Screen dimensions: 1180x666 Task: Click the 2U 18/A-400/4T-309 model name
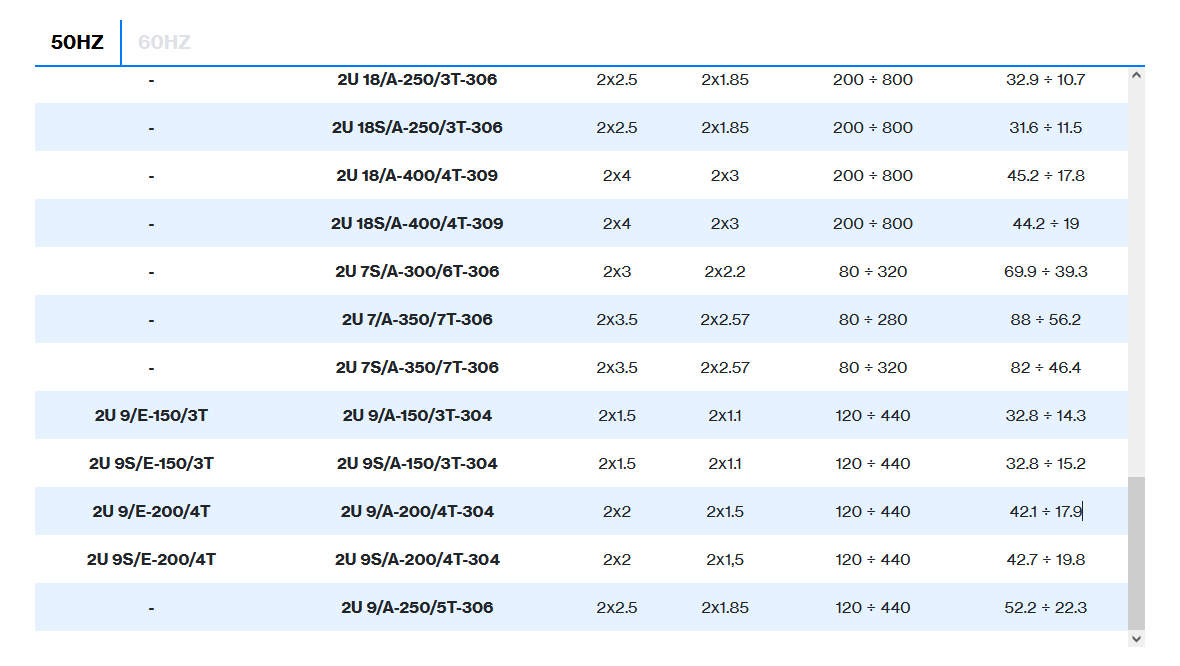[x=417, y=176]
